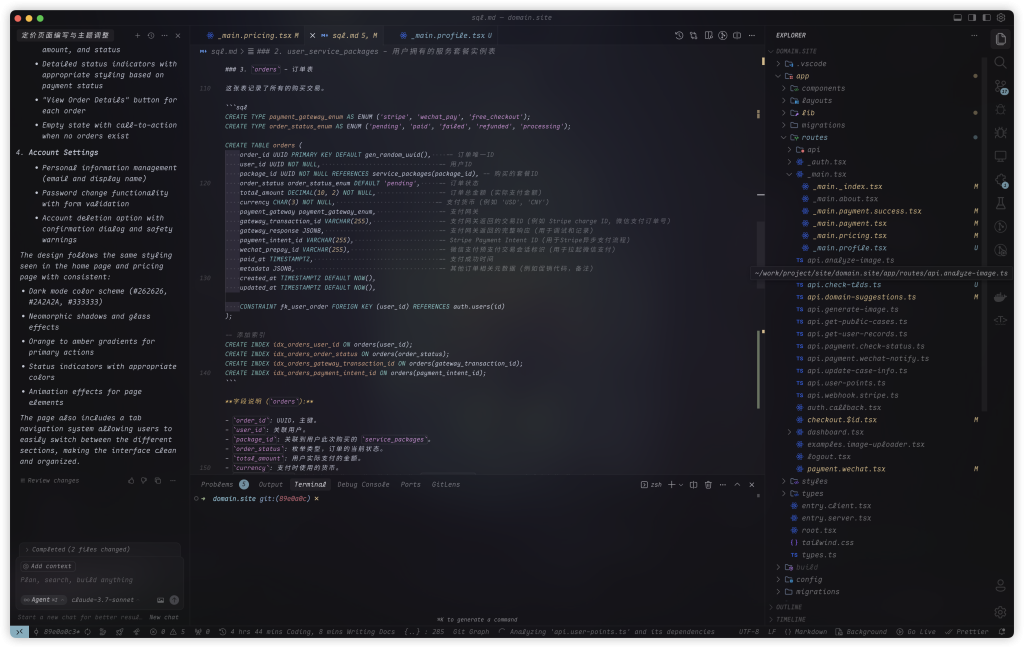Click the send arrow in the chat input
The width and height of the screenshot is (1024, 648).
tap(174, 600)
